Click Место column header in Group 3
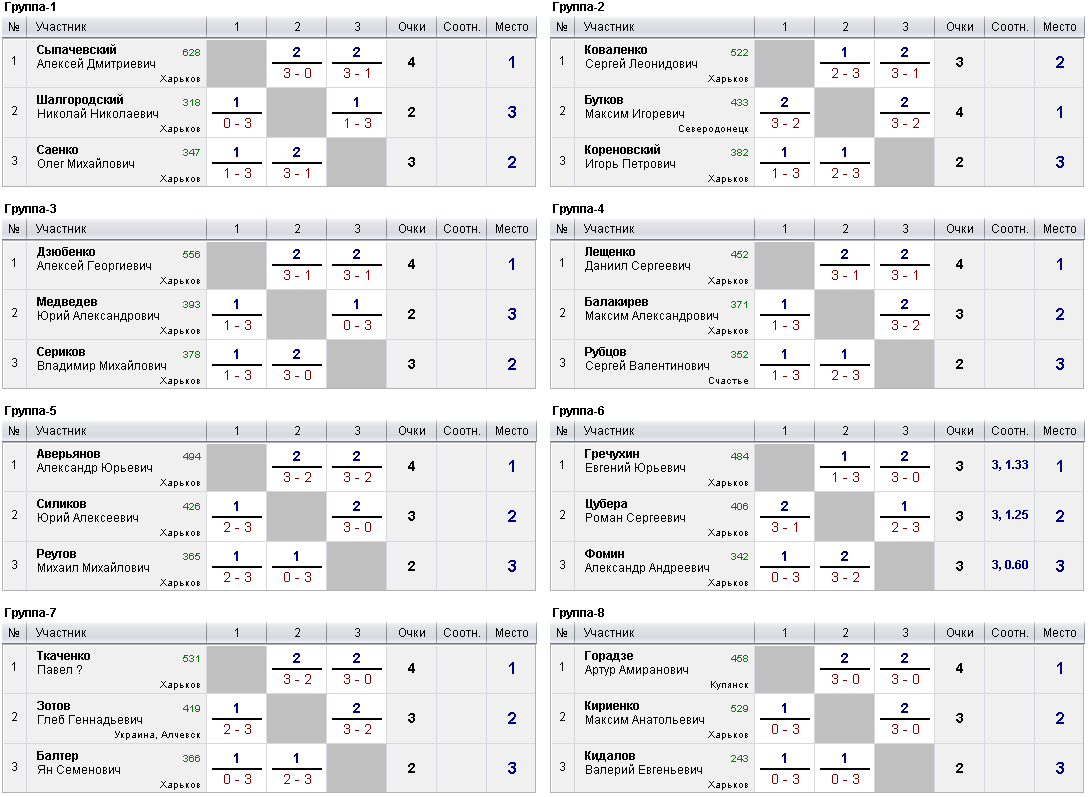The image size is (1089, 797). coord(511,229)
